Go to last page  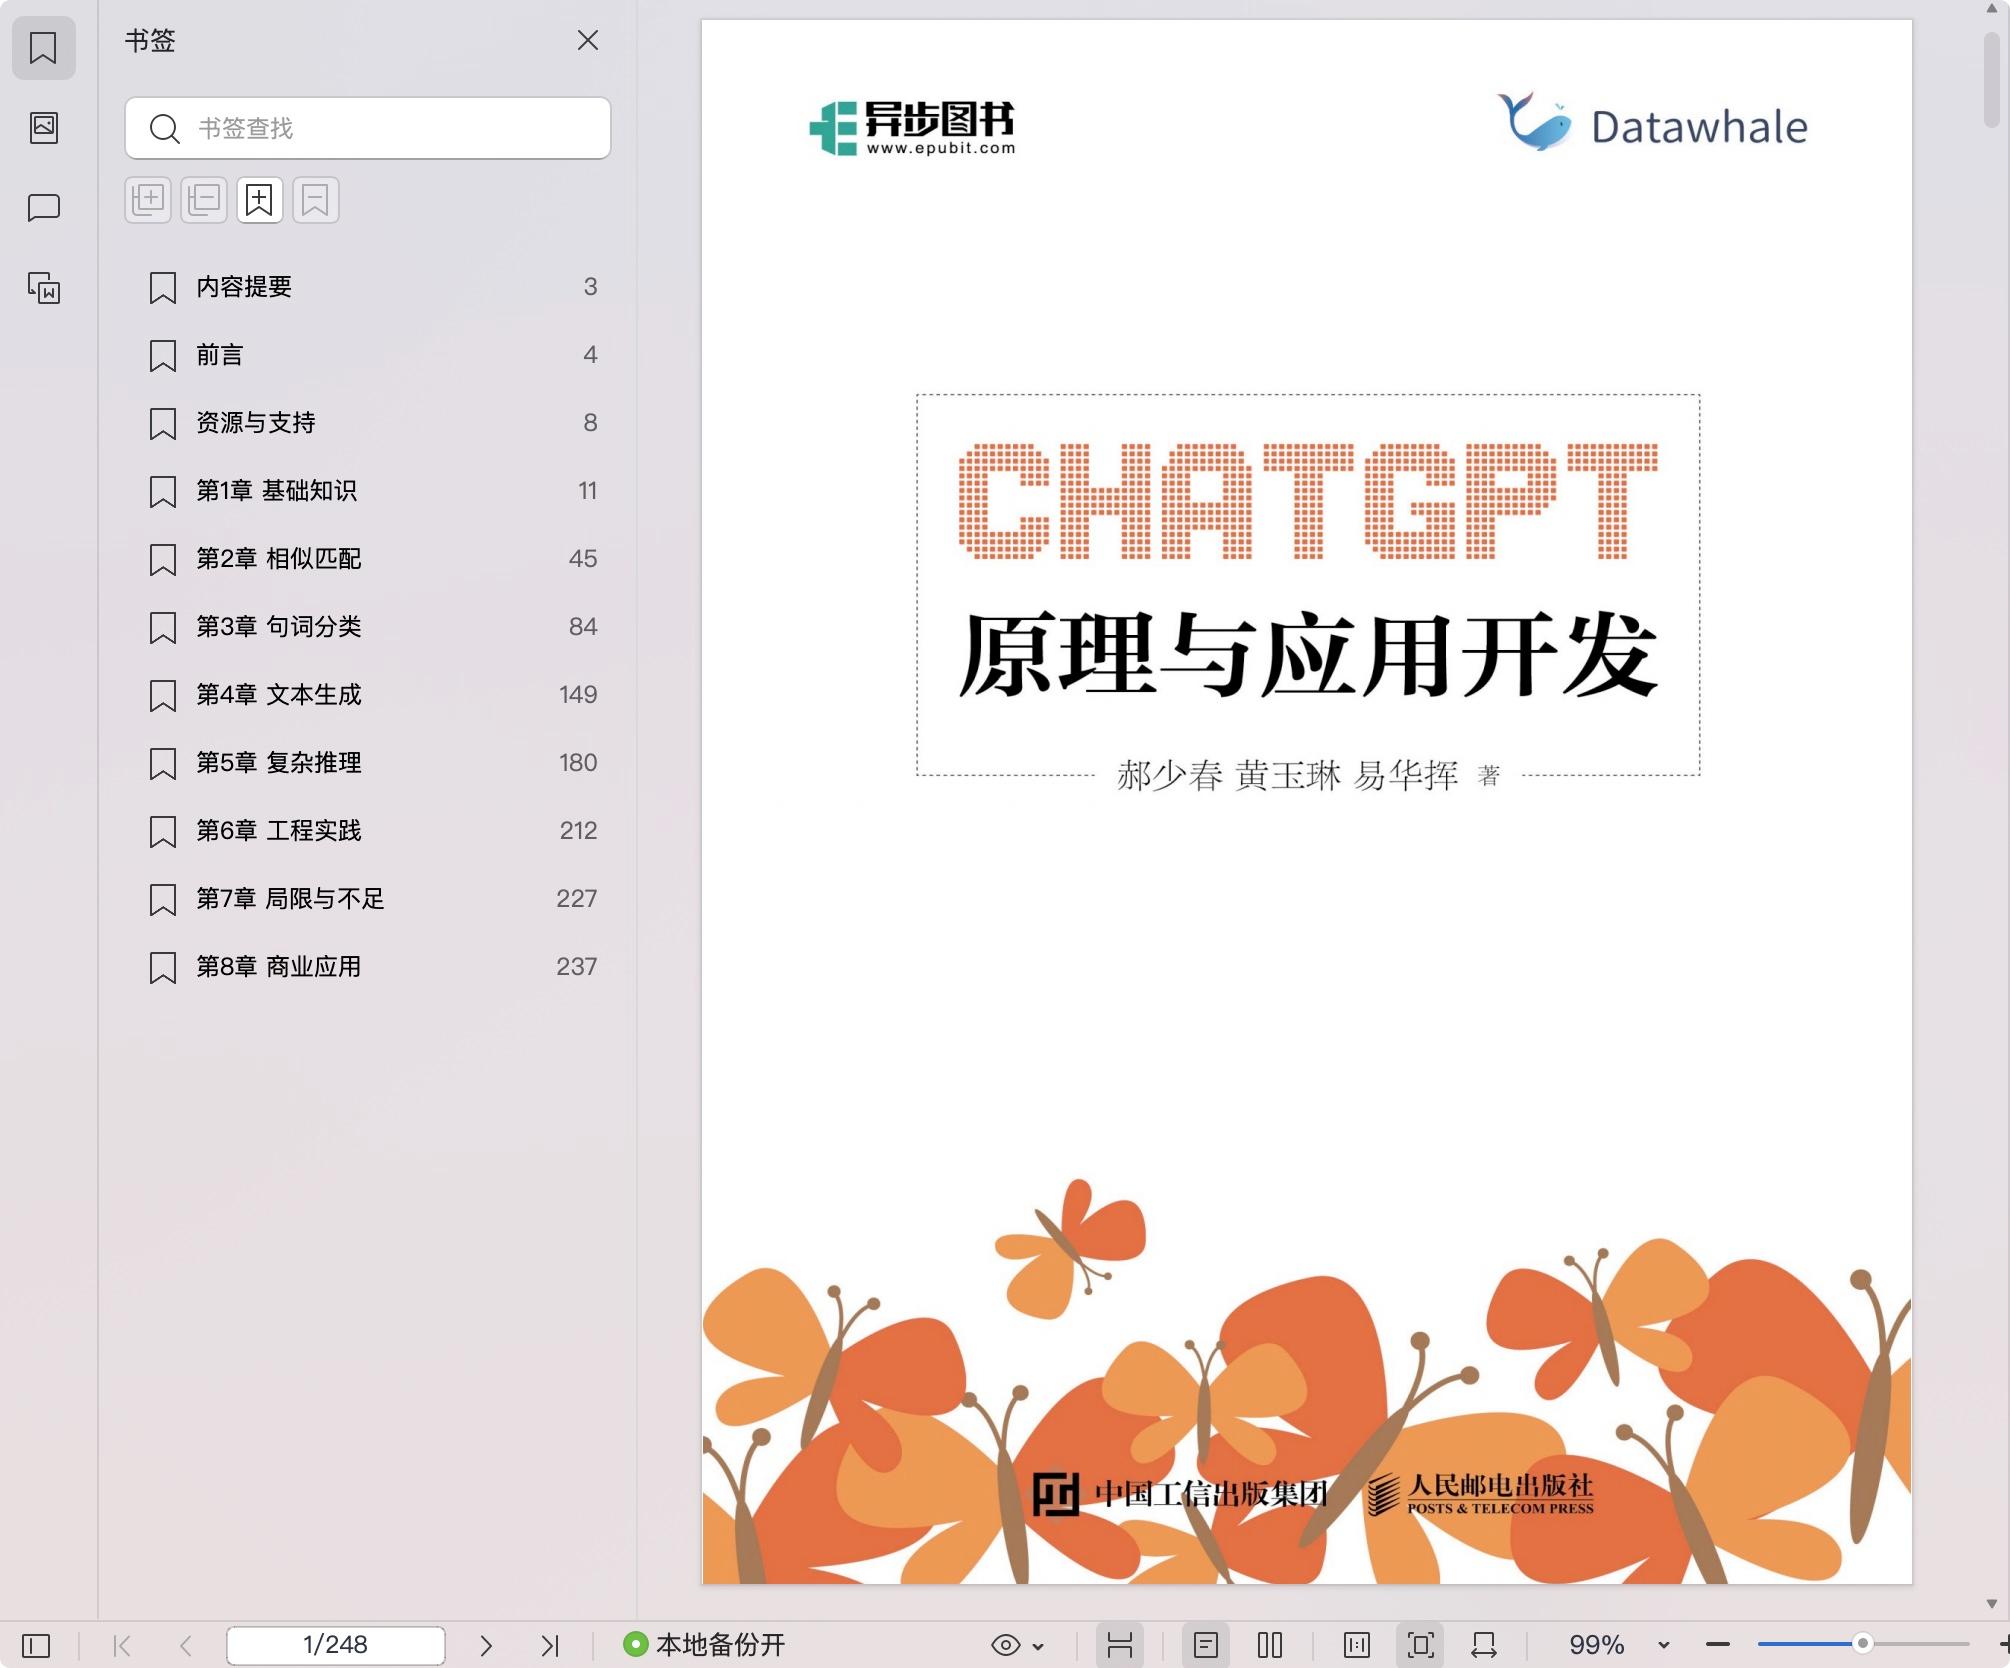(x=550, y=1645)
